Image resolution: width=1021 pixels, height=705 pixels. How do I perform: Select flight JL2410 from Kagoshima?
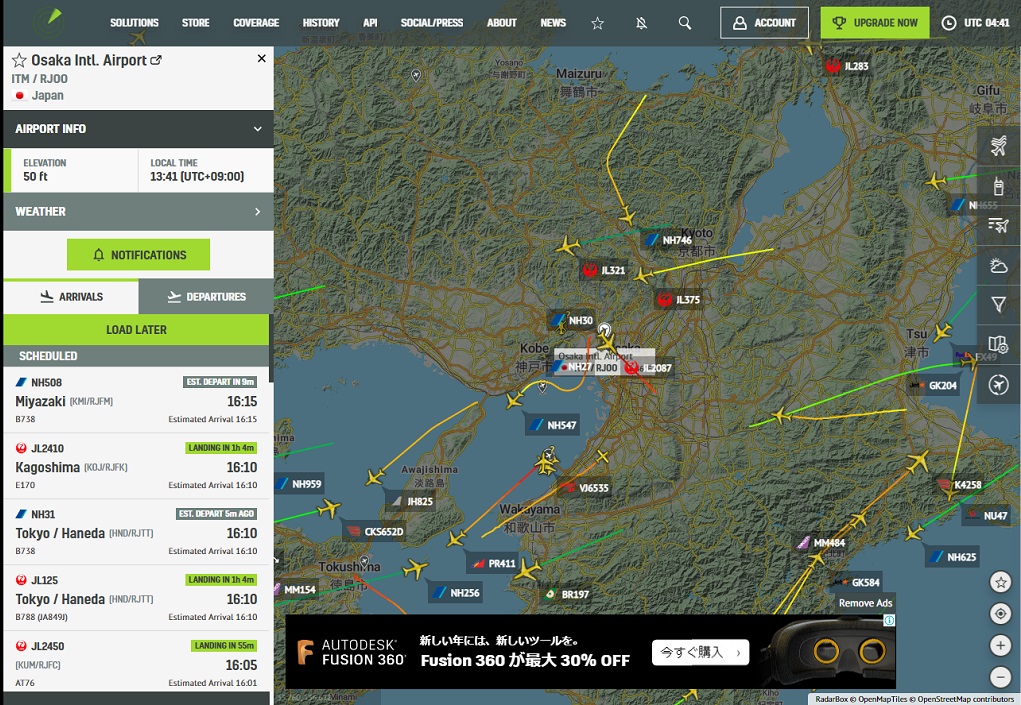point(137,466)
